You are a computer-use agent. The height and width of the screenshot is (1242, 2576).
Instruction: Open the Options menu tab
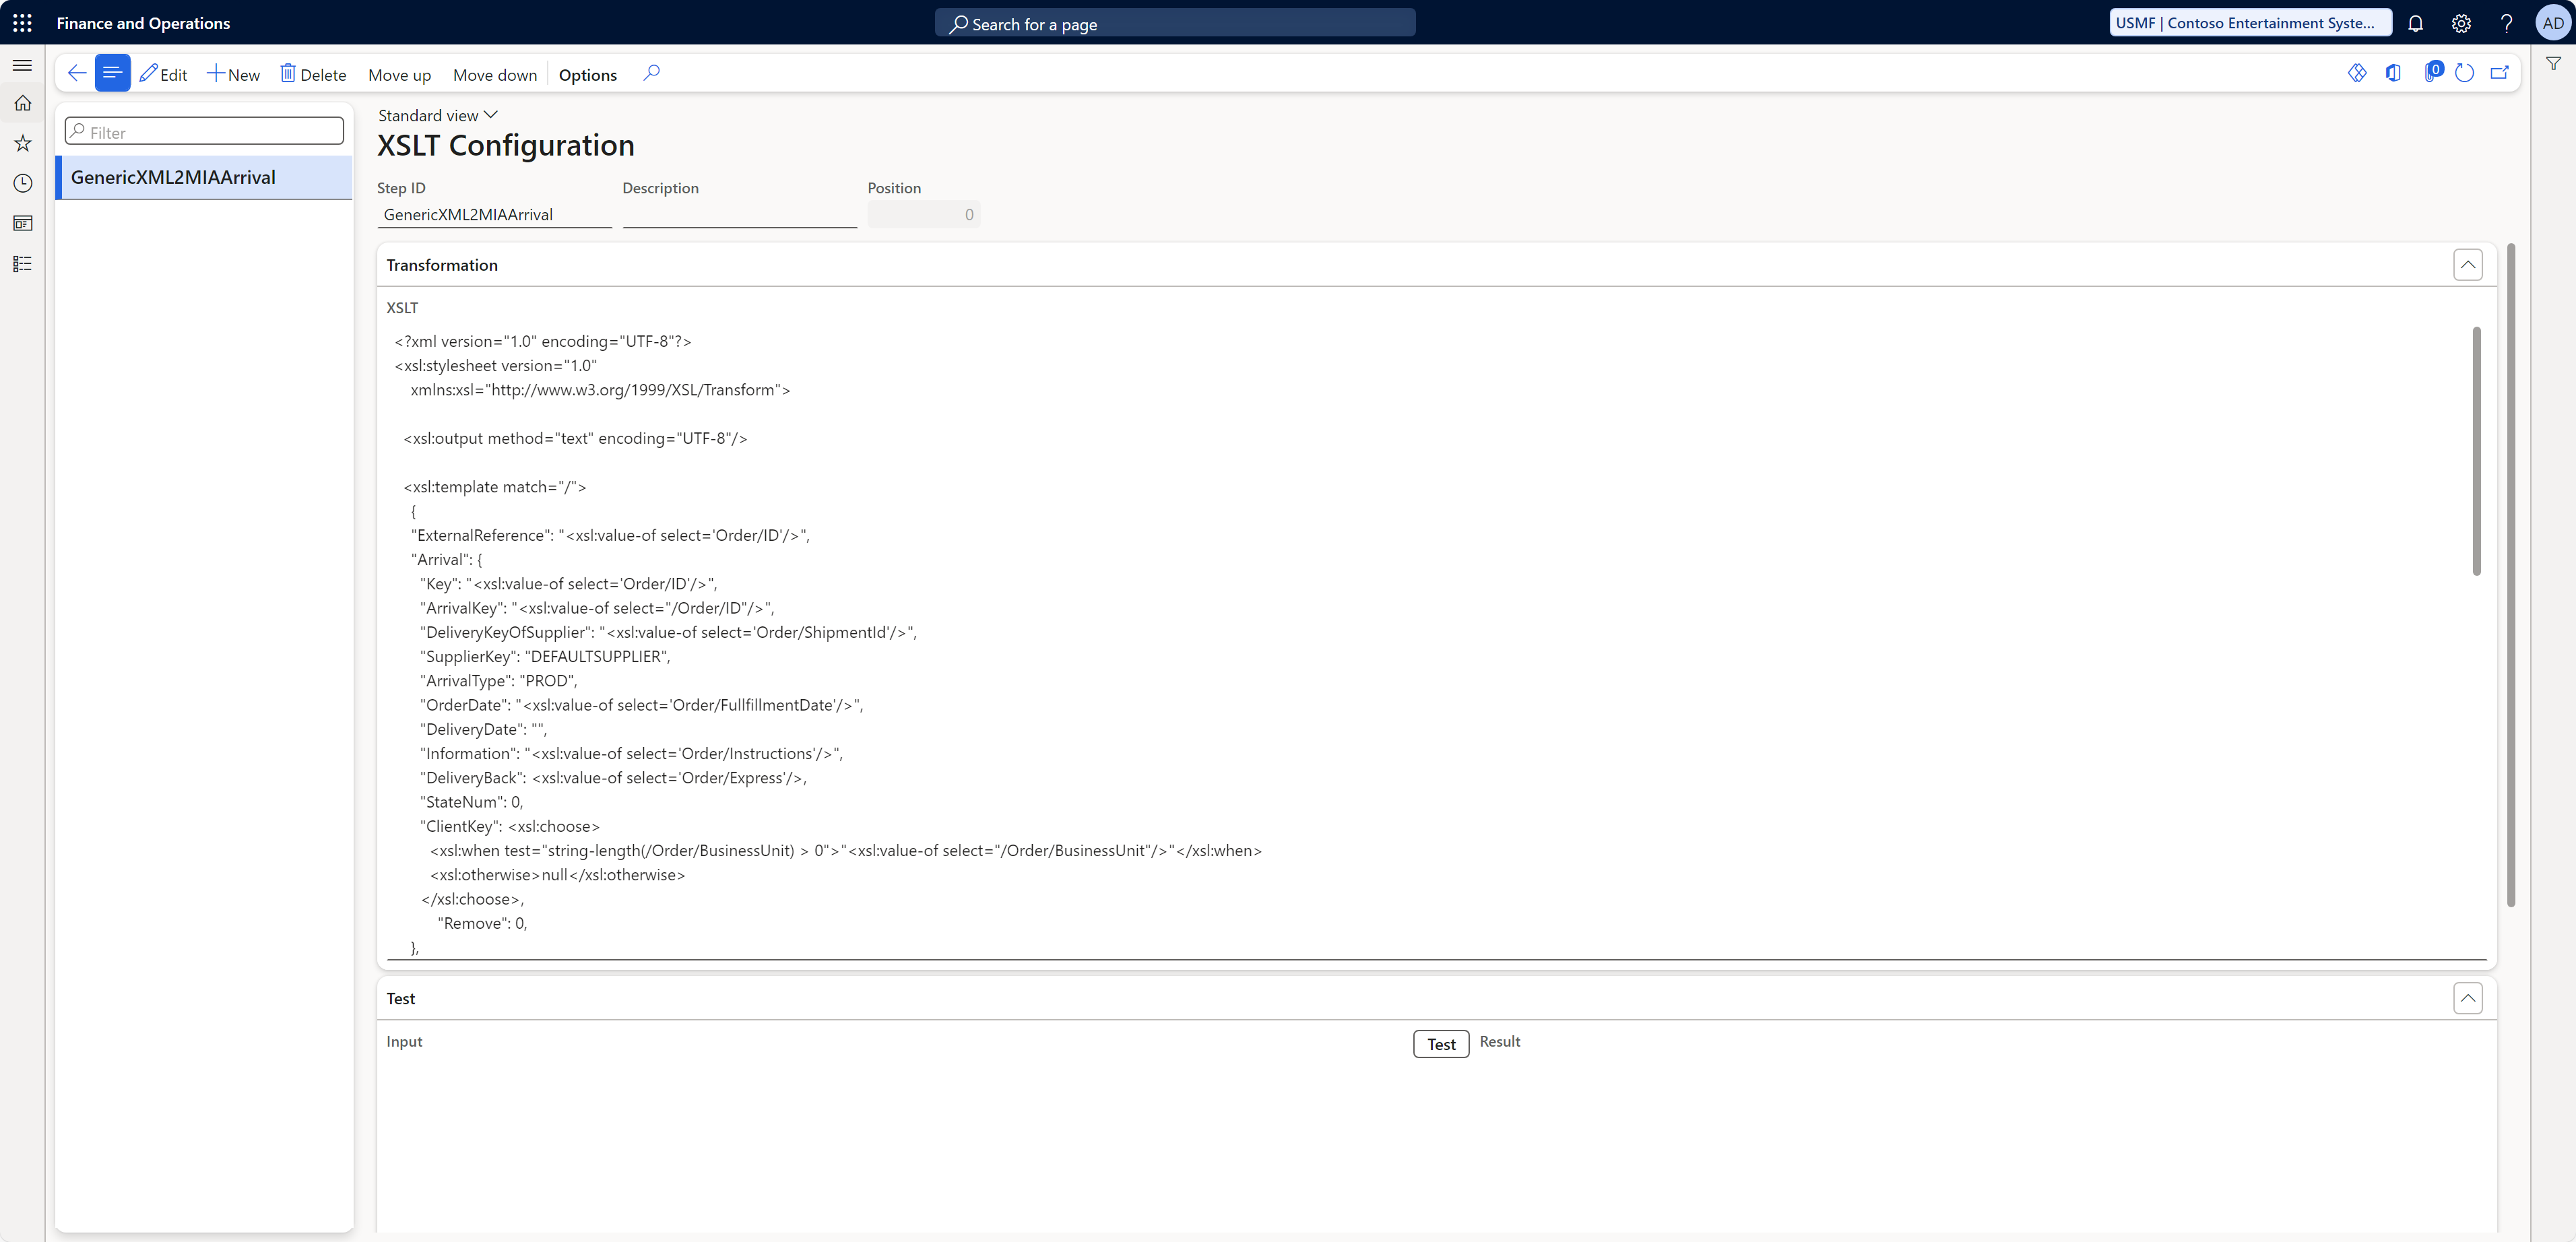click(587, 75)
